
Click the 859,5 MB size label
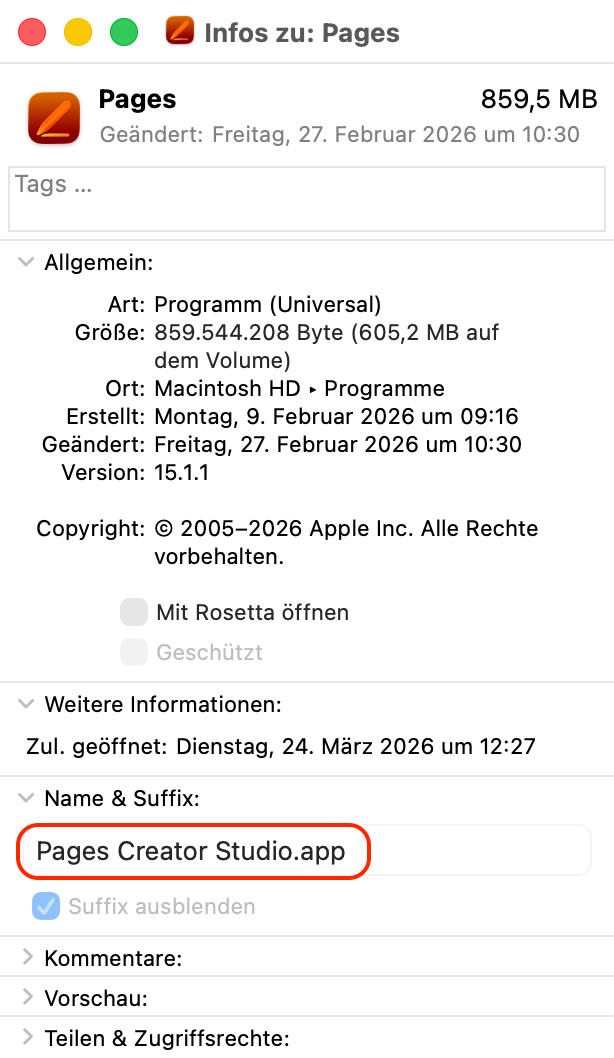pos(539,100)
